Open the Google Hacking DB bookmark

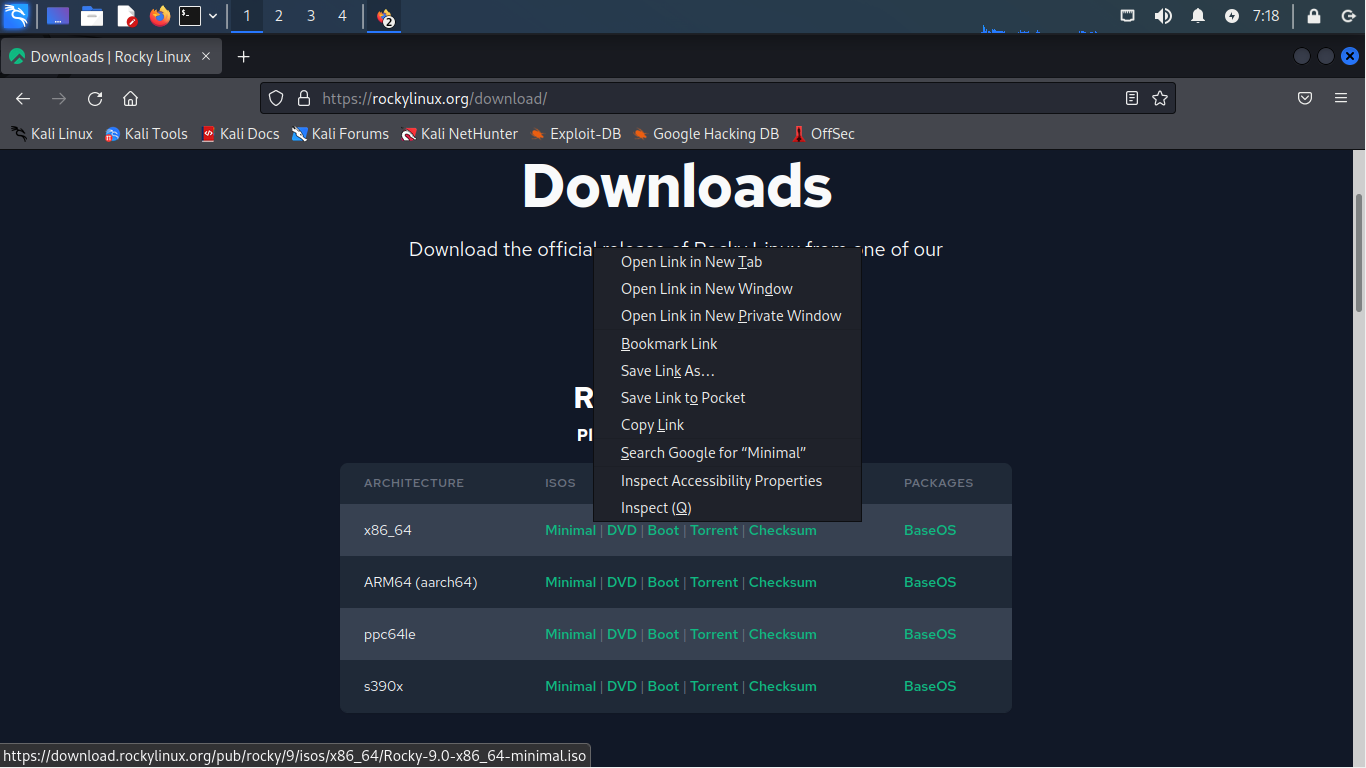click(706, 134)
